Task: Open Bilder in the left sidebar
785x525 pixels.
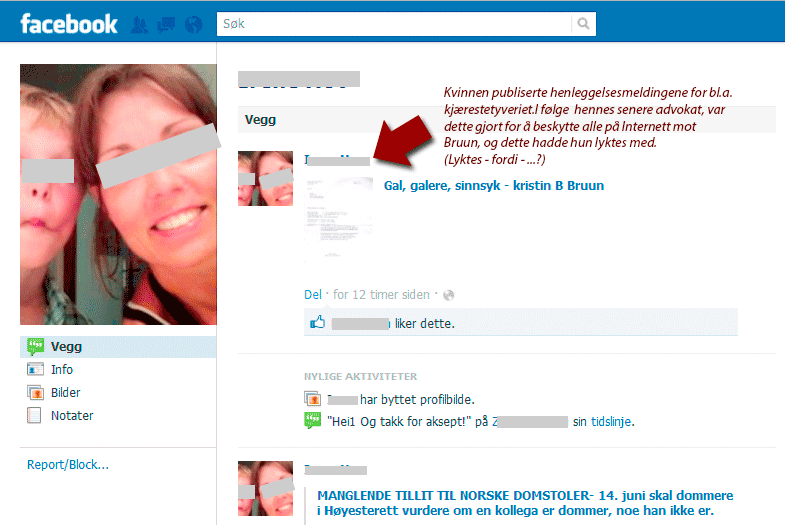Action: tap(65, 392)
